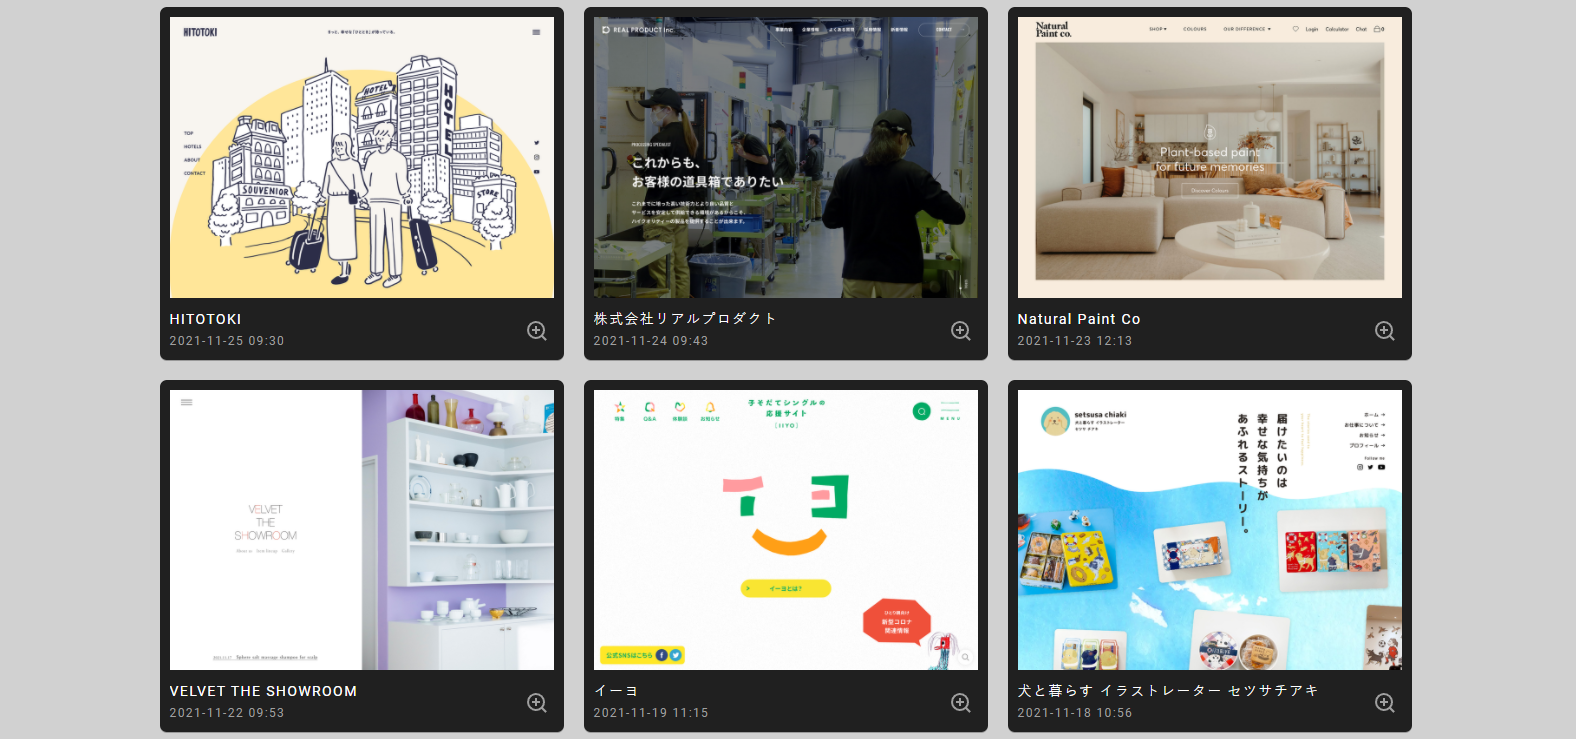The width and height of the screenshot is (1576, 739).
Task: Click the VELVET THE SHOWROOM title link
Action: click(x=263, y=691)
